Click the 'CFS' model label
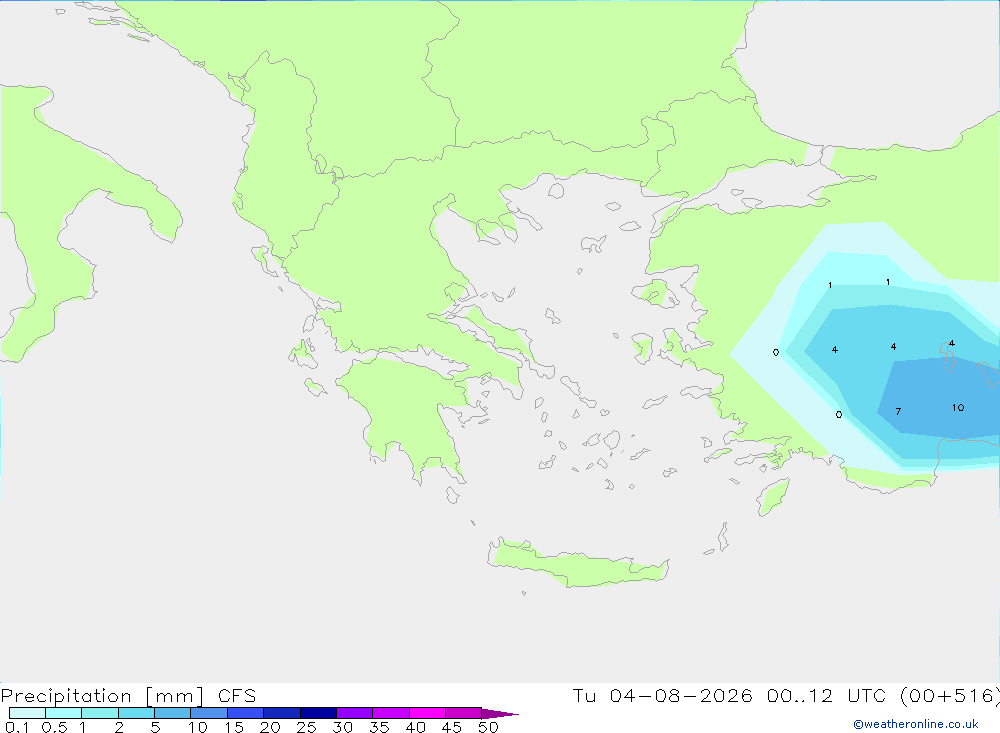The image size is (1000, 733). tap(237, 695)
